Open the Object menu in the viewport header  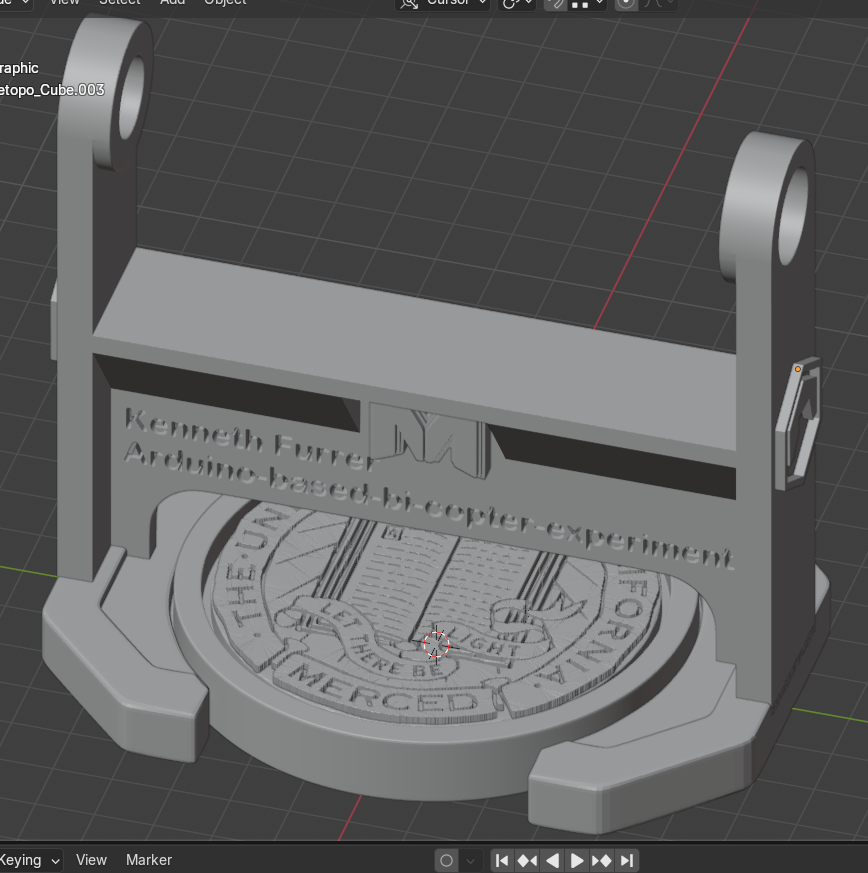[225, 2]
